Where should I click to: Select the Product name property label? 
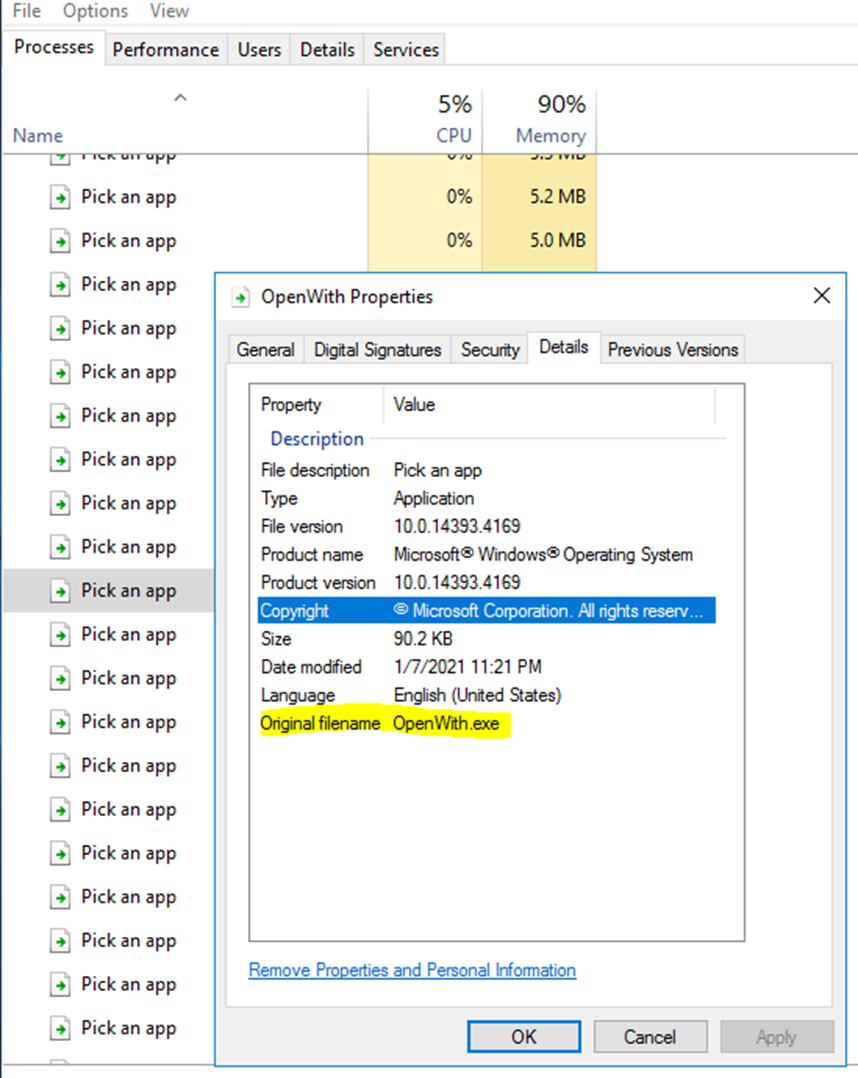pyautogui.click(x=311, y=555)
